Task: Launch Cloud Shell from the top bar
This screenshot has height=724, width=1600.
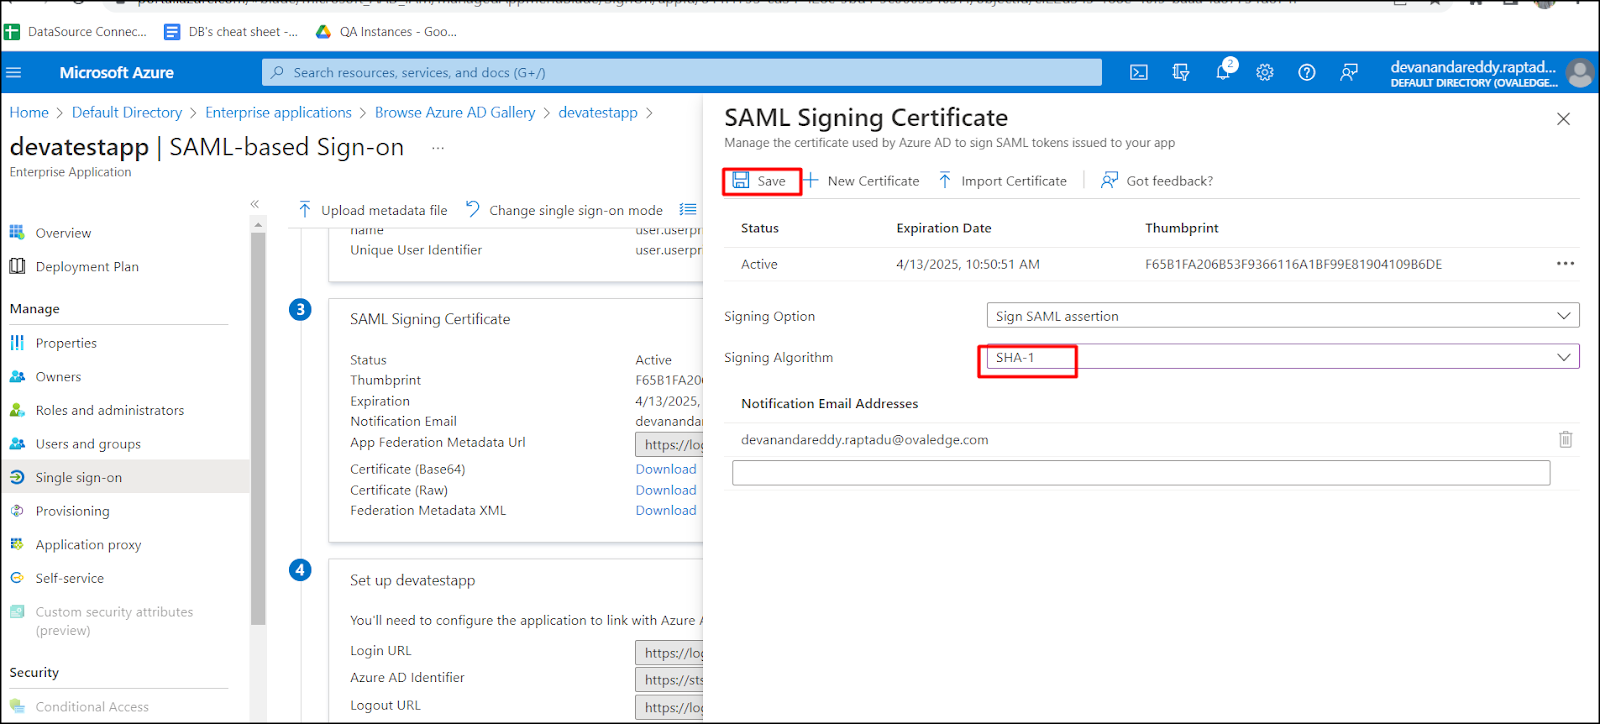Action: tap(1139, 72)
